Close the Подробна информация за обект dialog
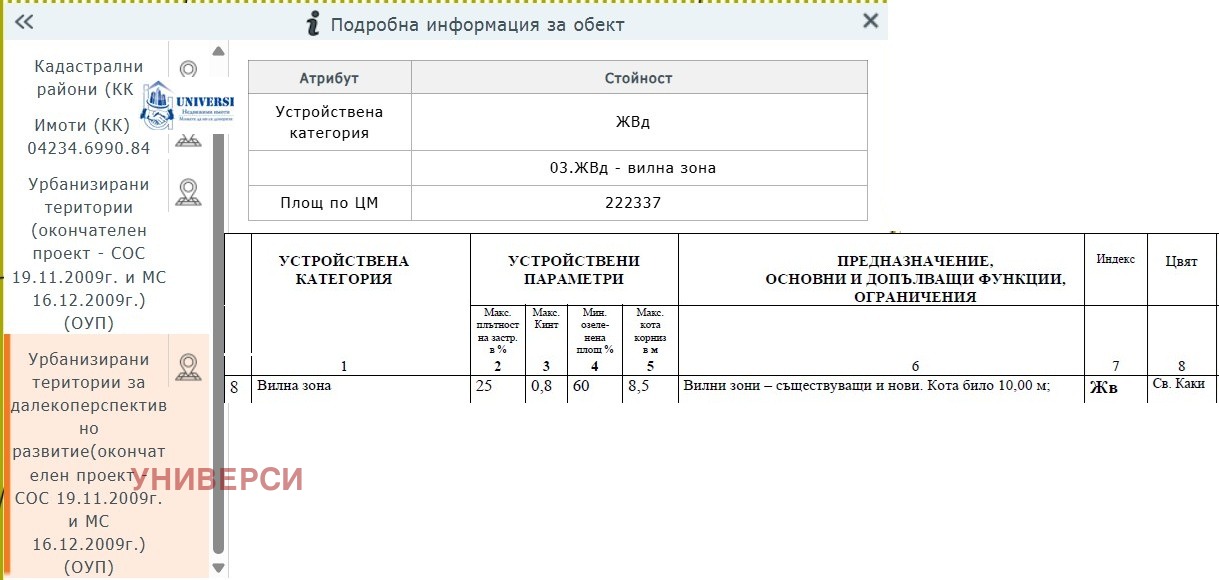 click(x=869, y=21)
